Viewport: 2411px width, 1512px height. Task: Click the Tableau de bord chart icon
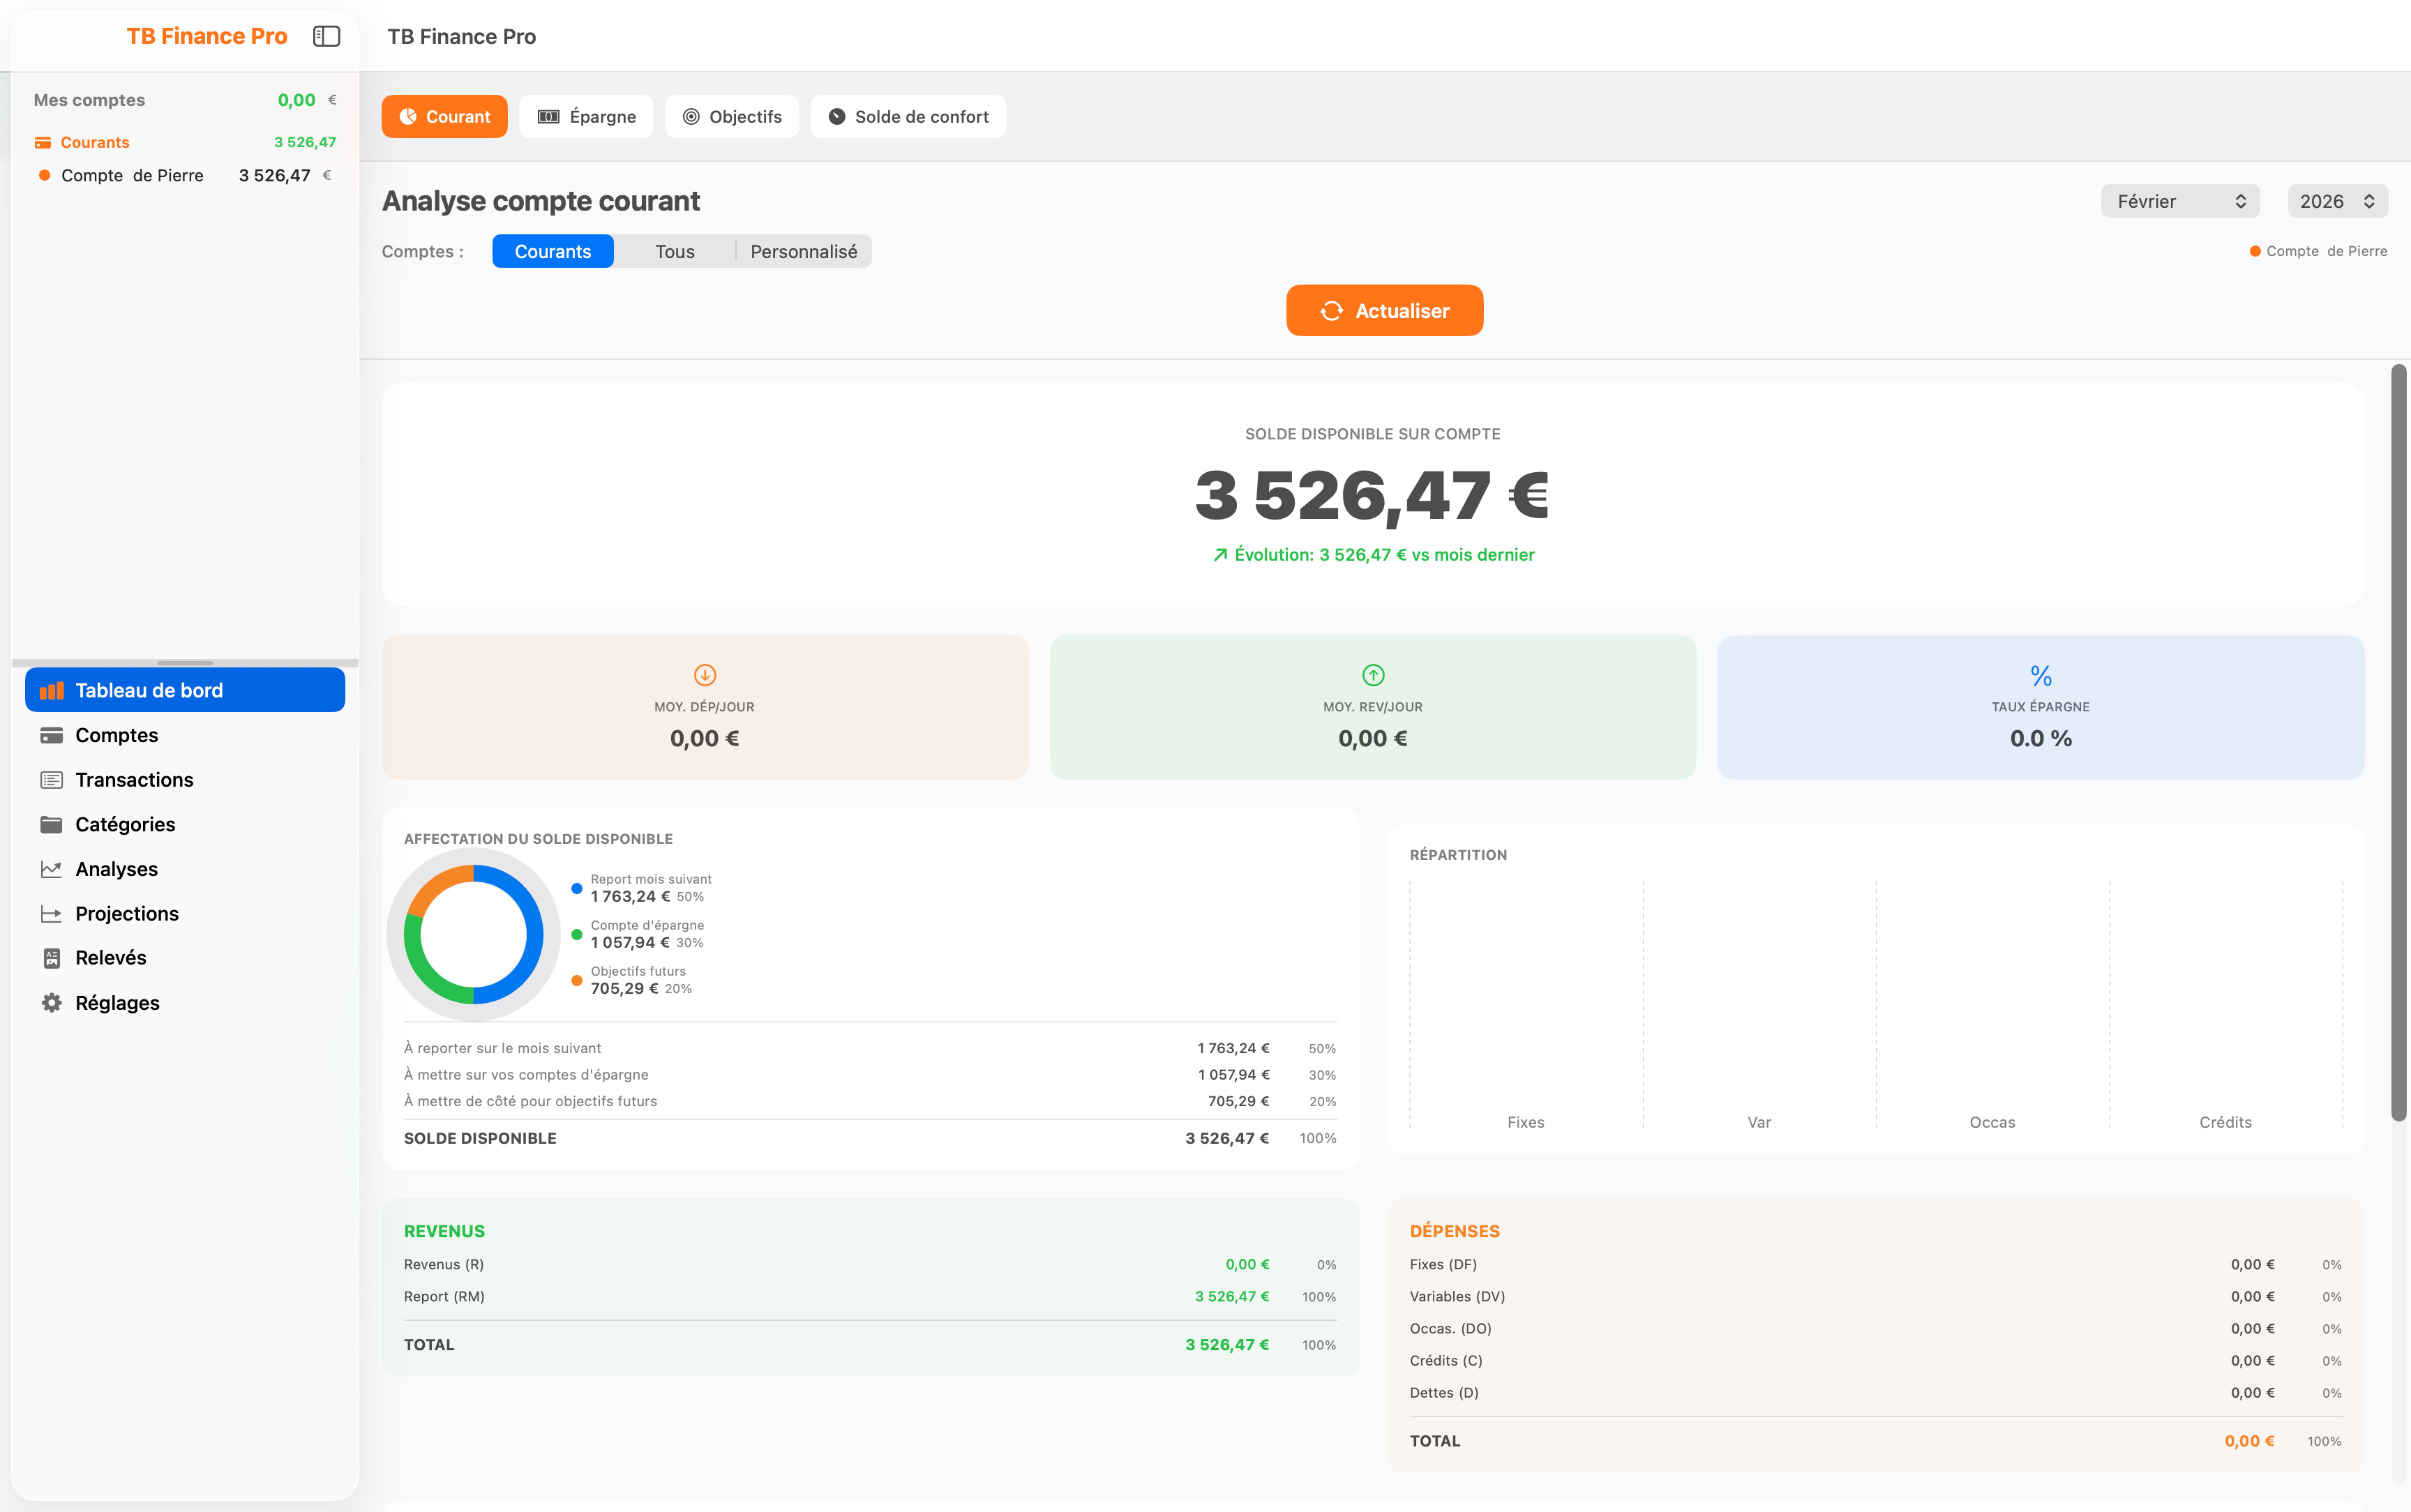pyautogui.click(x=51, y=691)
